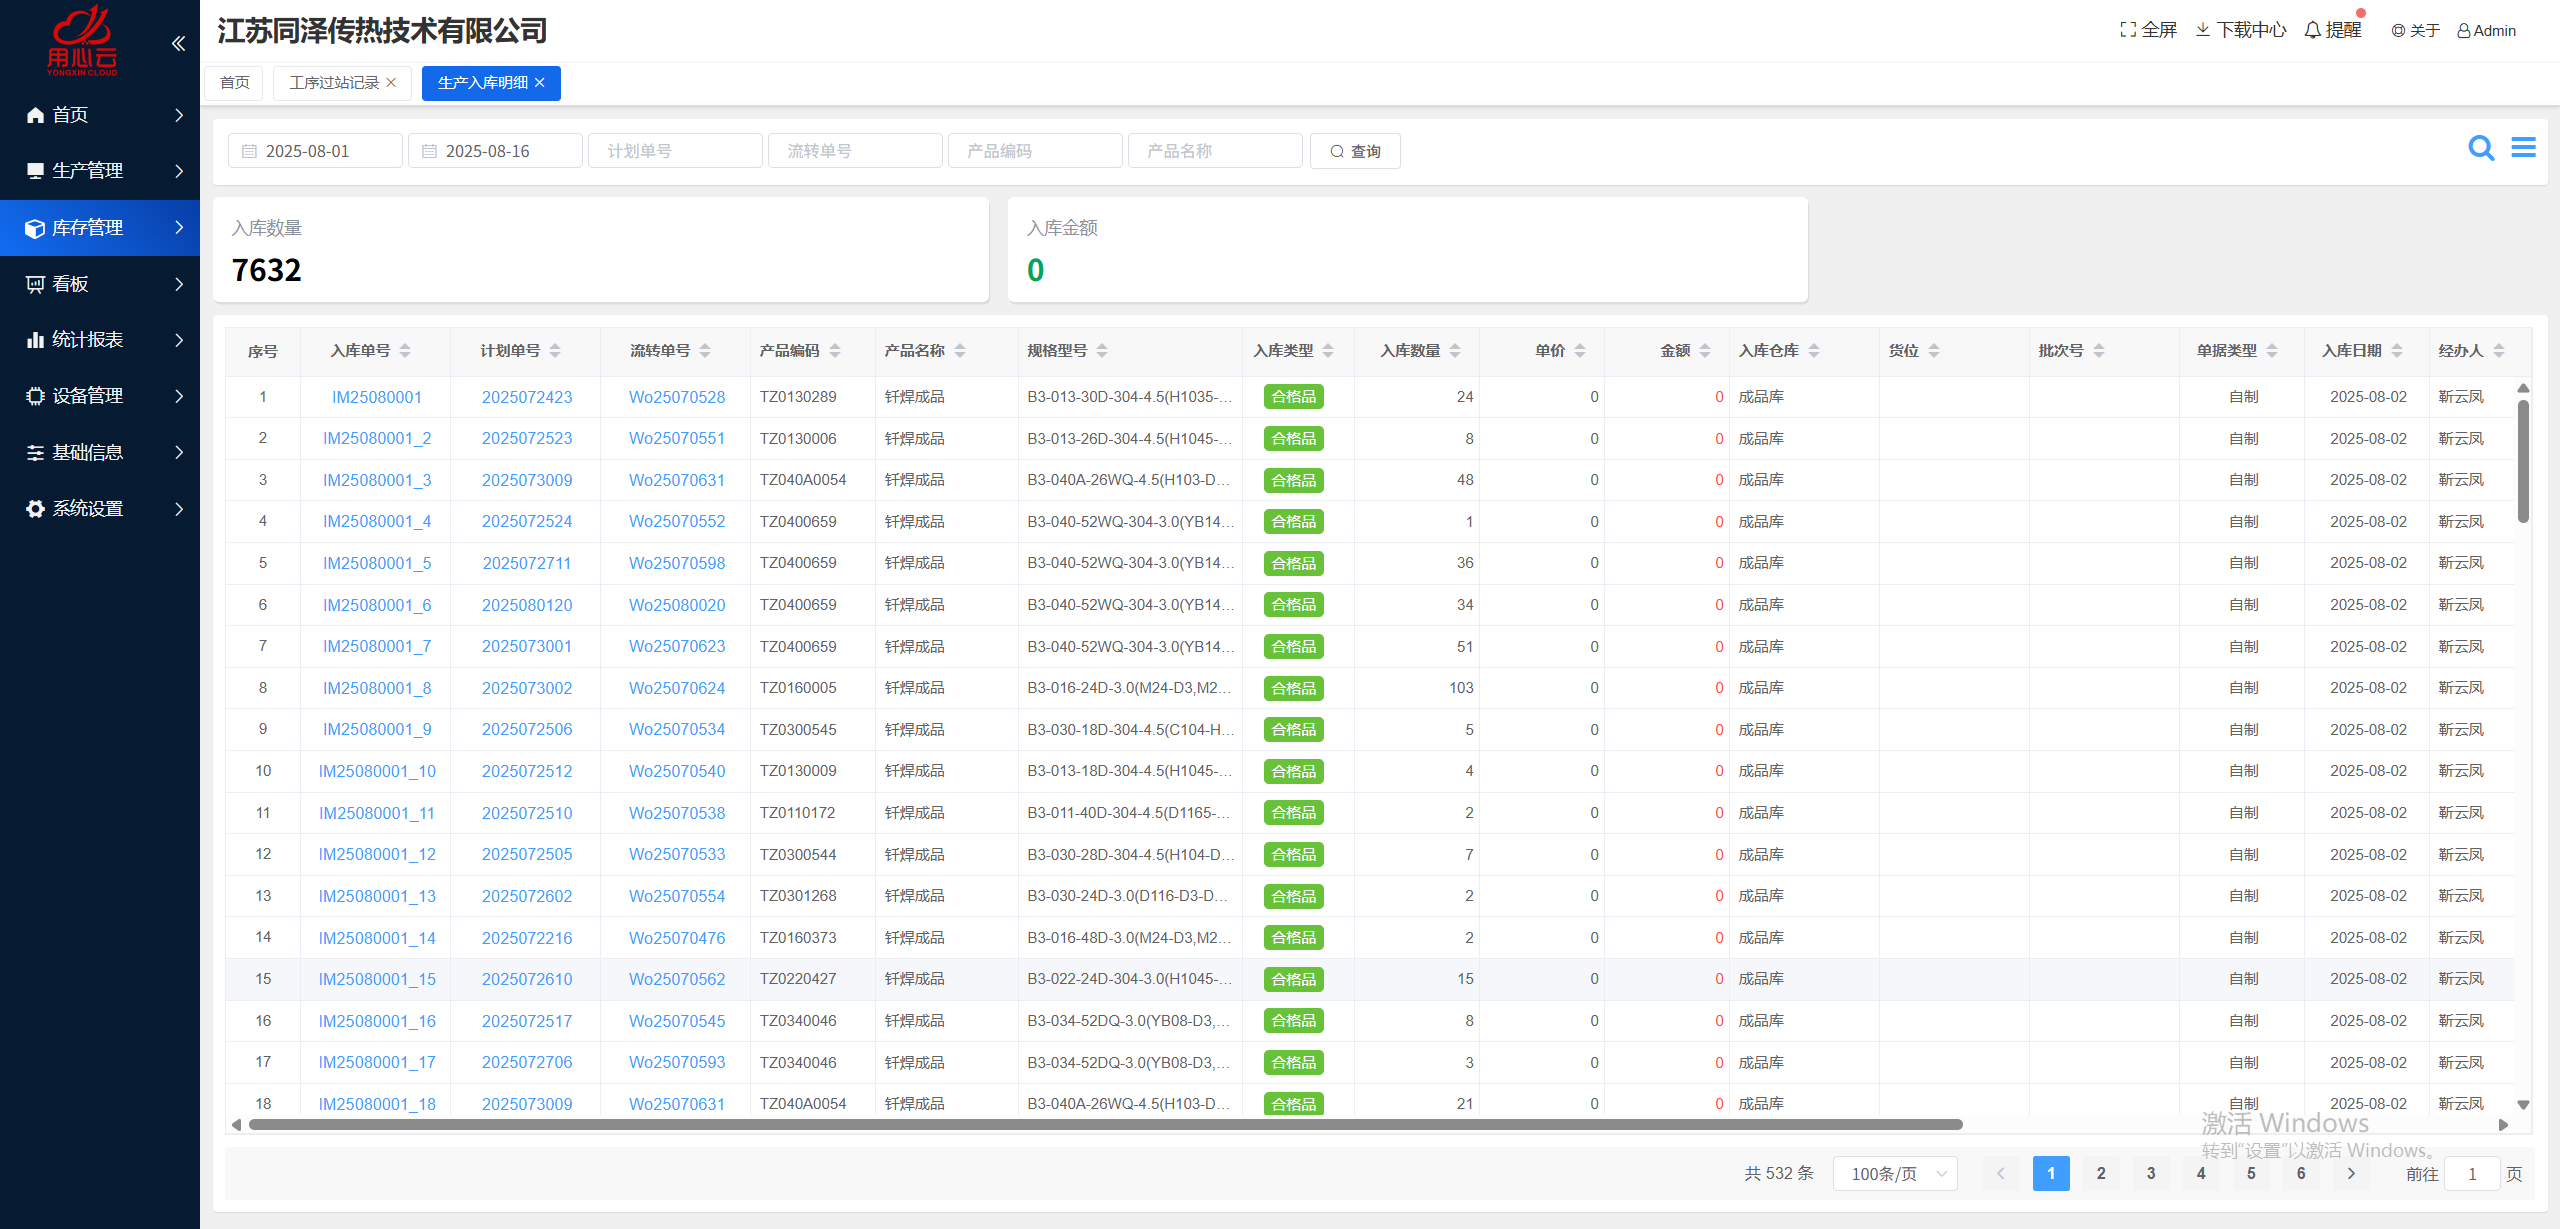
Task: Sort by 规格型号 column arrows
Action: pos(1102,351)
